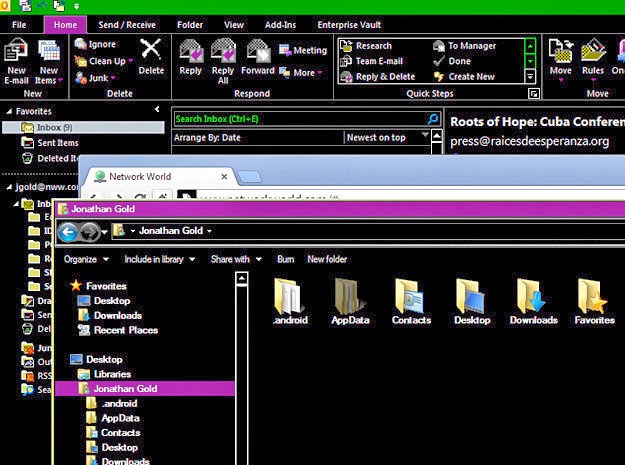
Task: Click the Reply All icon
Action: pyautogui.click(x=223, y=51)
